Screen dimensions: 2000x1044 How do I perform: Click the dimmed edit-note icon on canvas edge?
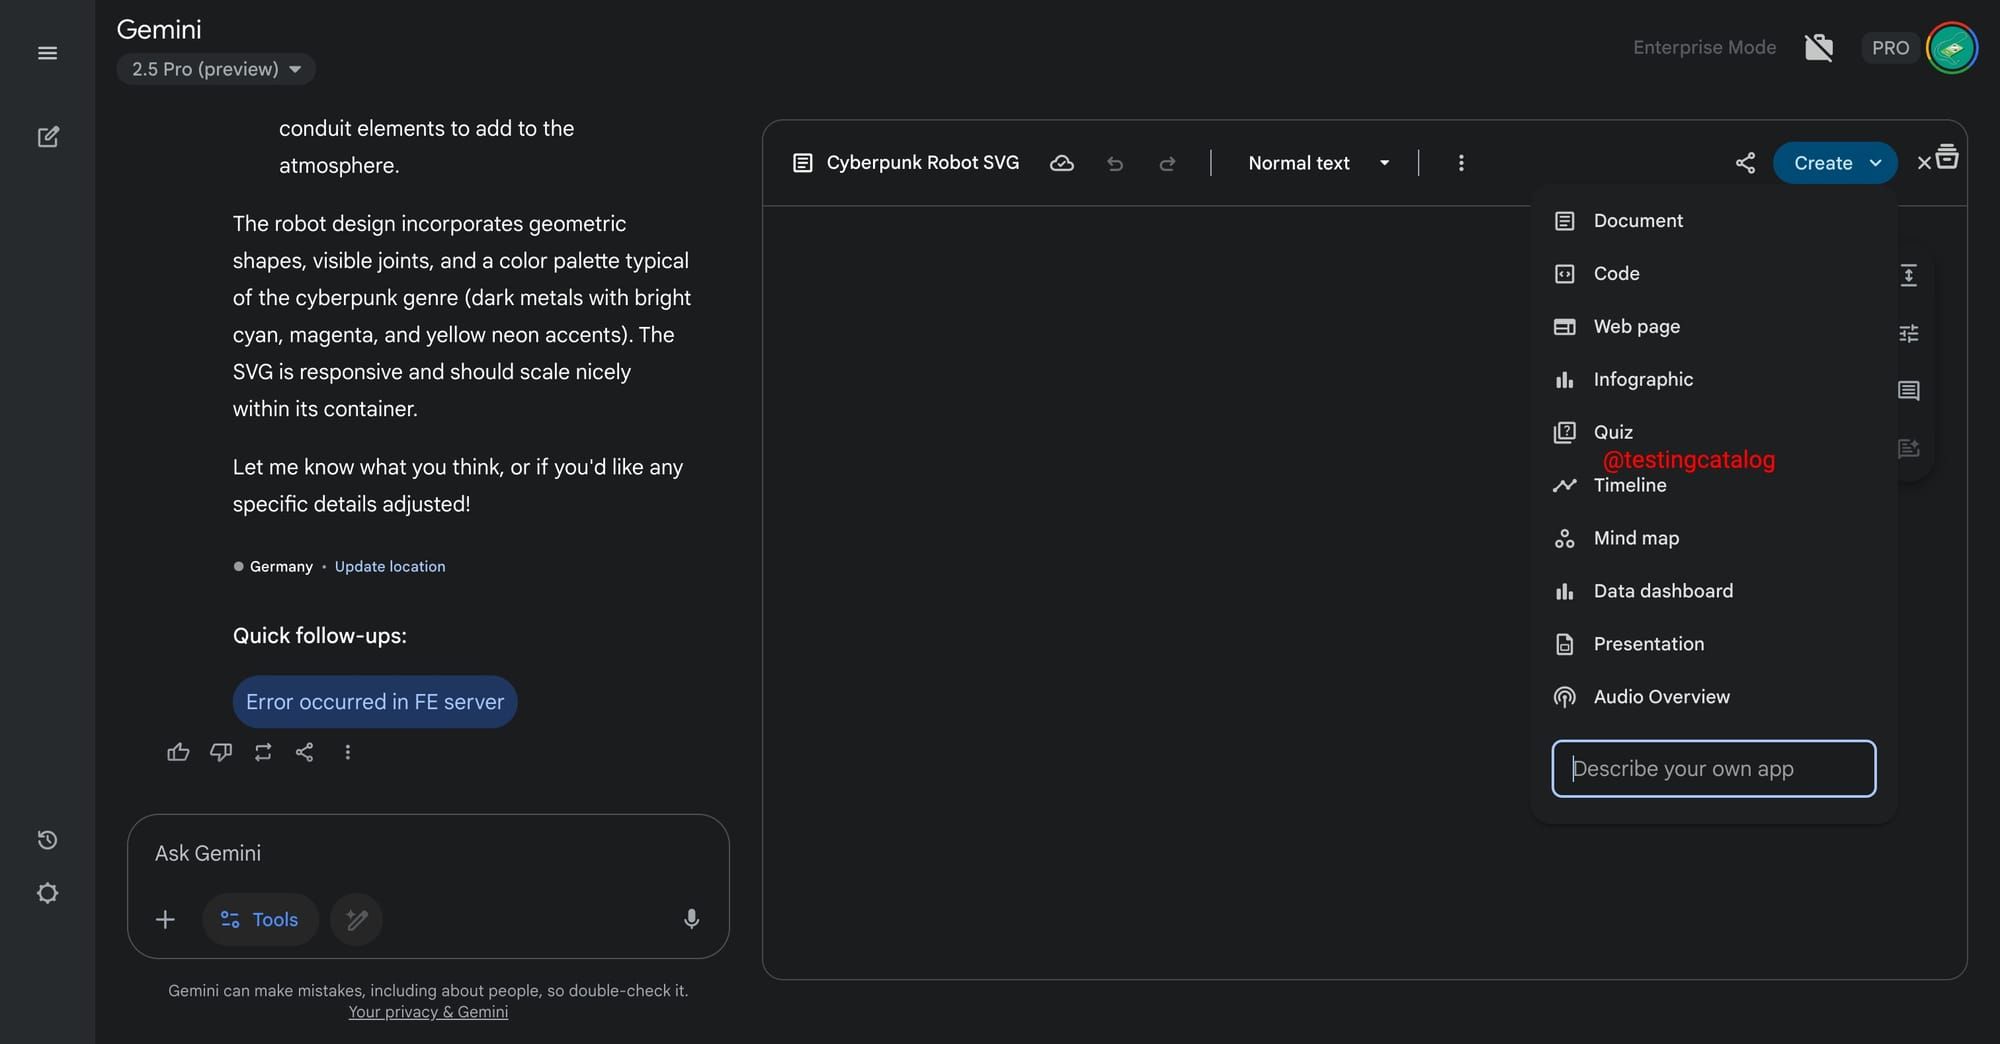1908,448
